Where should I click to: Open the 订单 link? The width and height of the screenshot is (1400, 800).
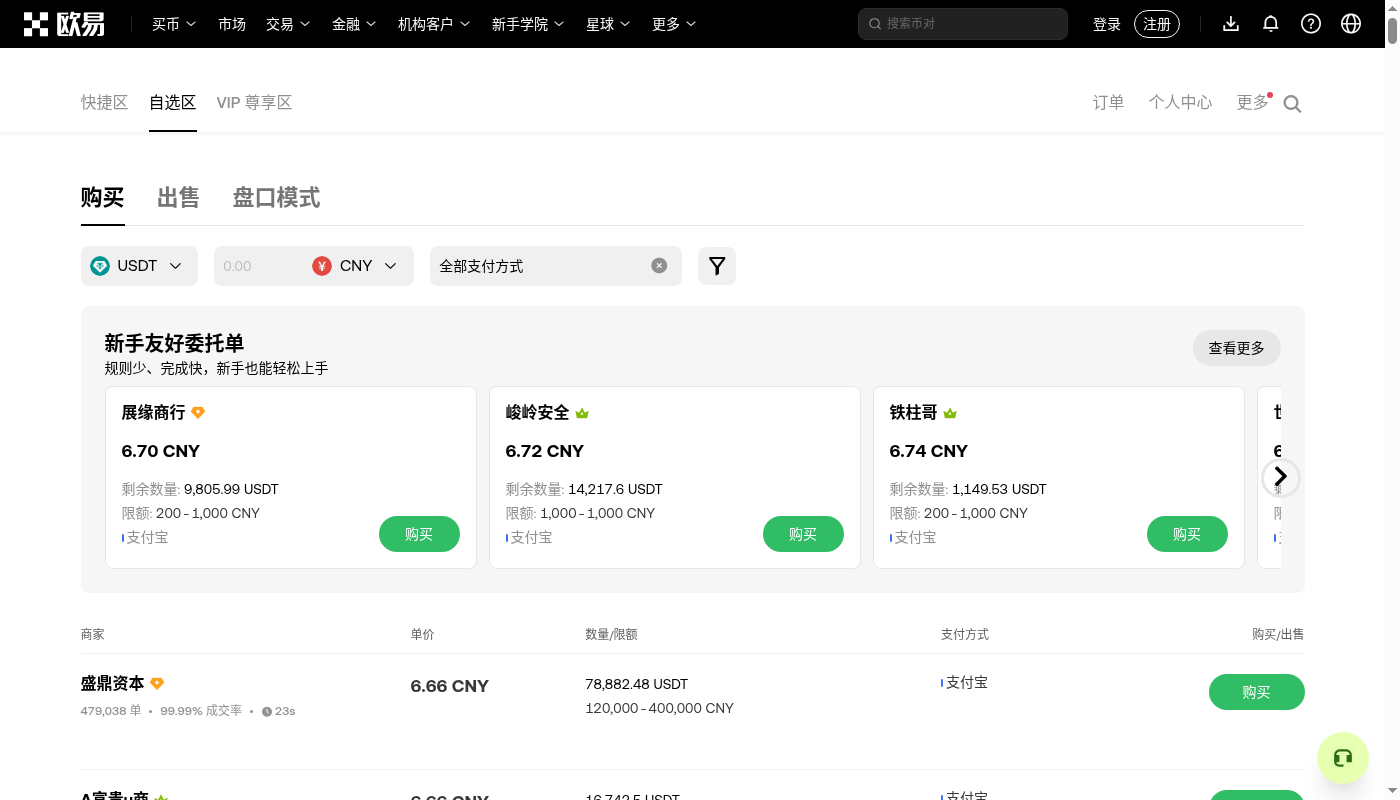(1109, 102)
